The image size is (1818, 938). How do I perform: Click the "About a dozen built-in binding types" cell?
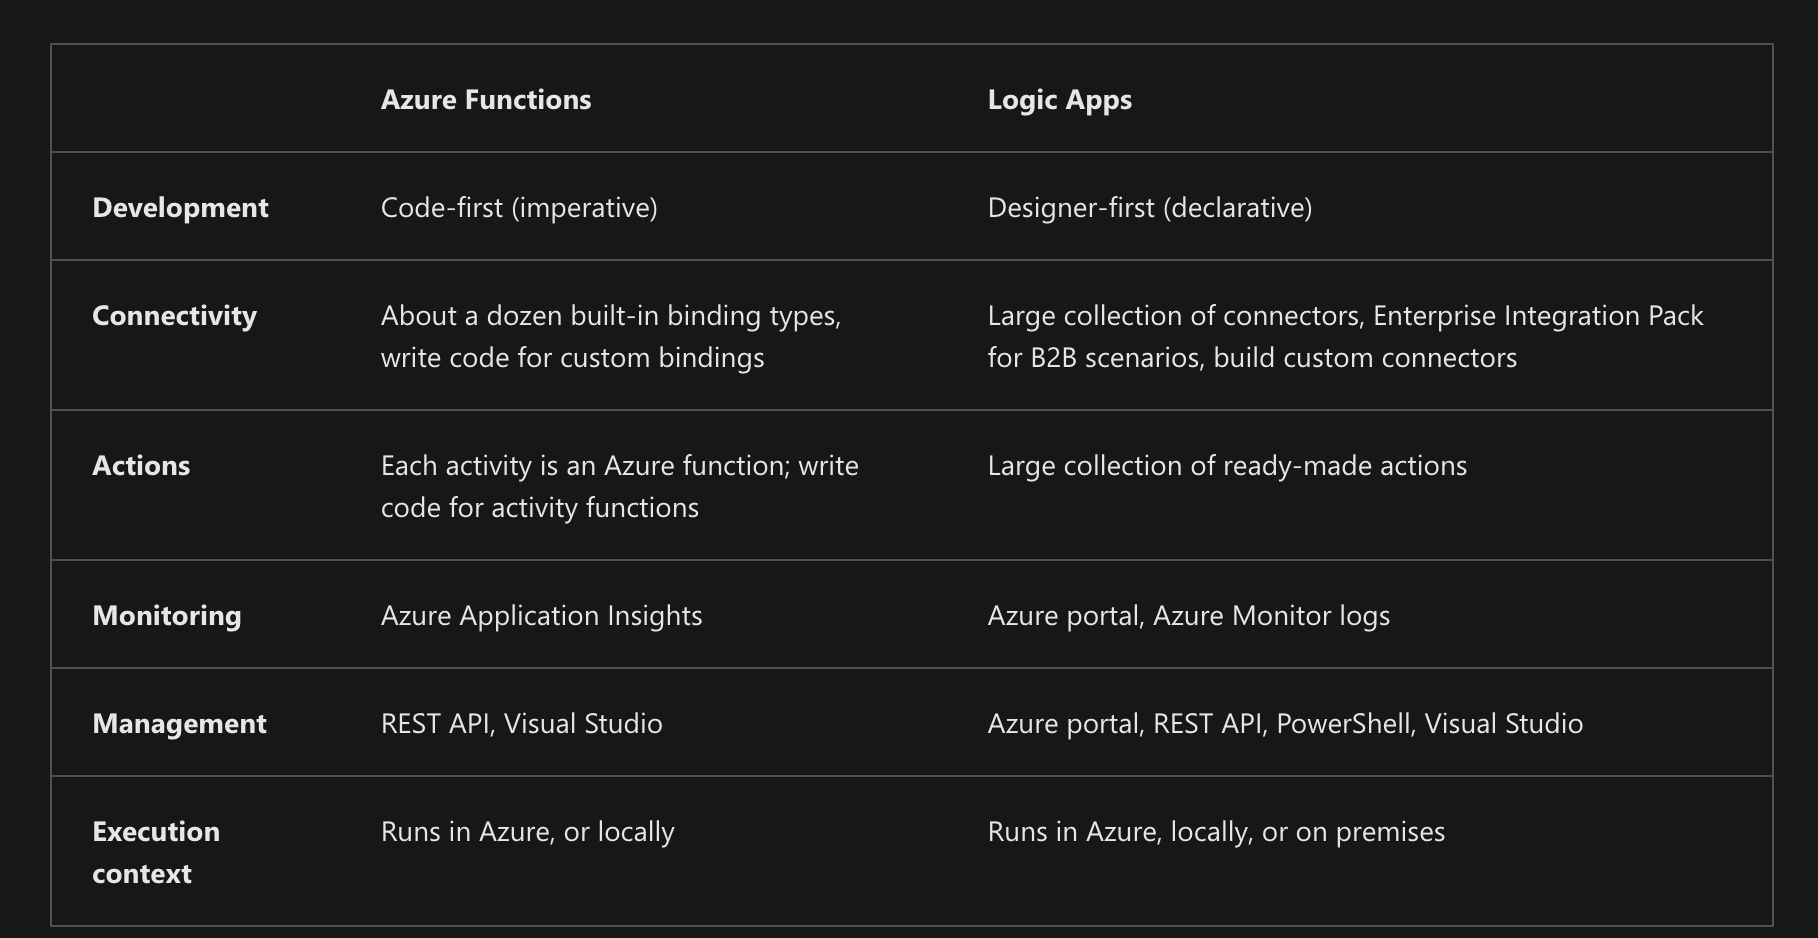point(611,336)
